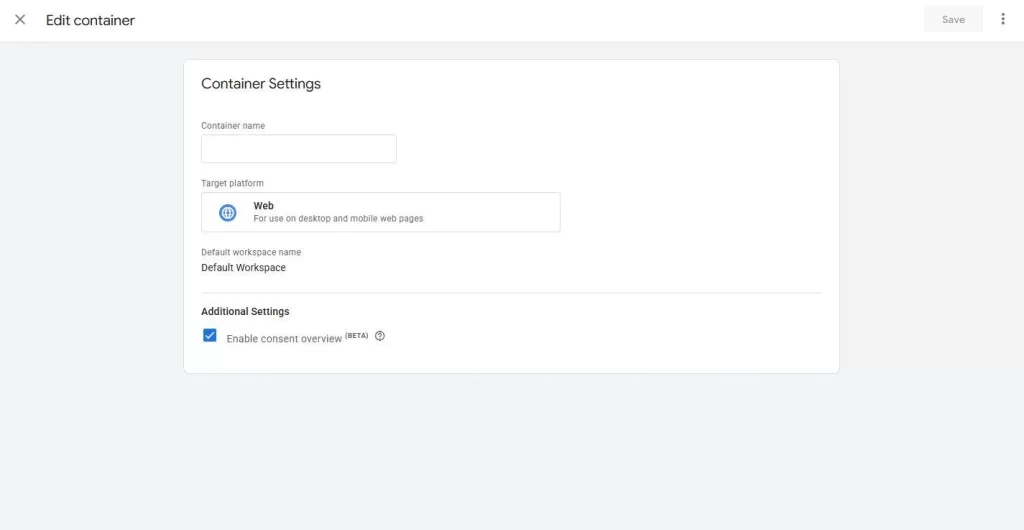This screenshot has width=1024, height=530.
Task: Click the Default workspace name label
Action: [251, 253]
